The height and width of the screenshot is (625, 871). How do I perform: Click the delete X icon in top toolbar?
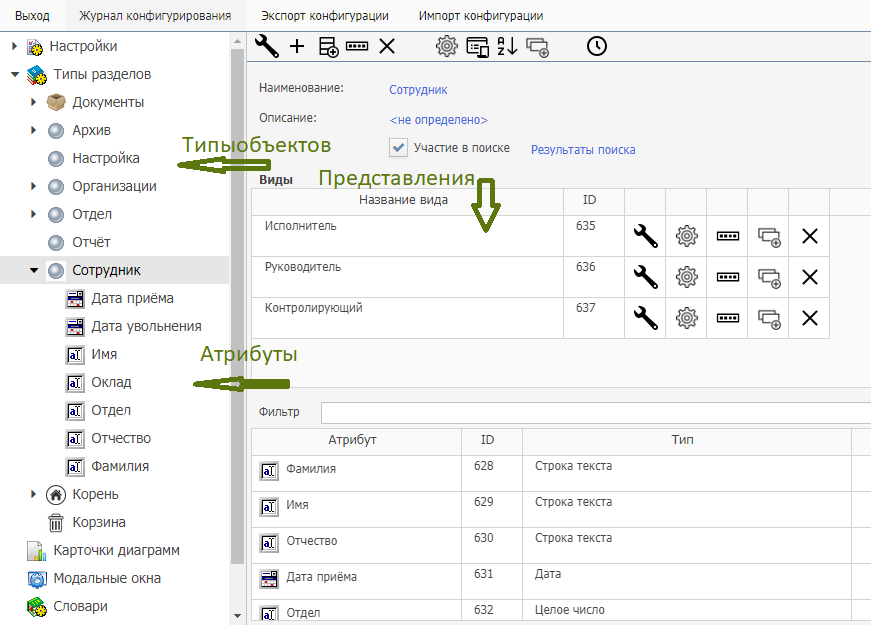point(387,46)
